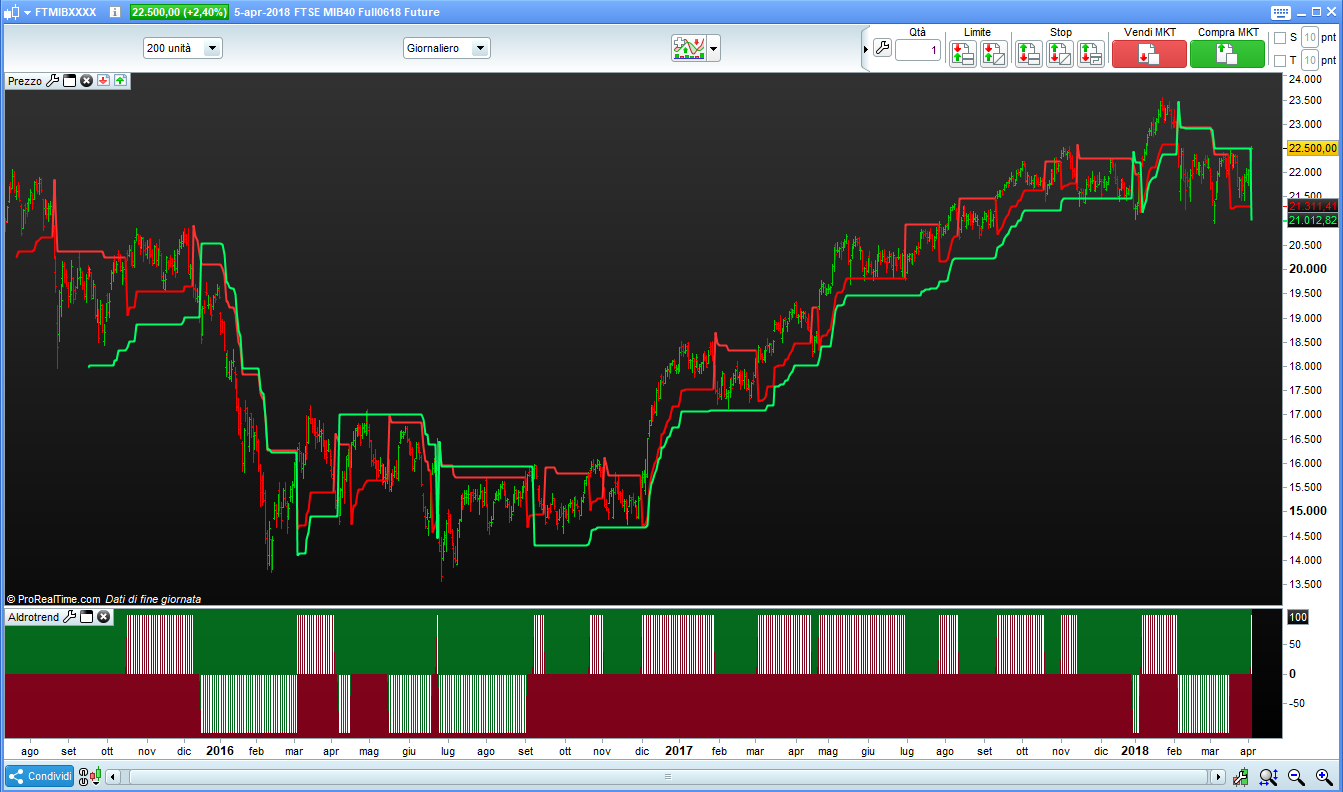
Task: Click the indicators chart icon in toolbar
Action: 689,48
